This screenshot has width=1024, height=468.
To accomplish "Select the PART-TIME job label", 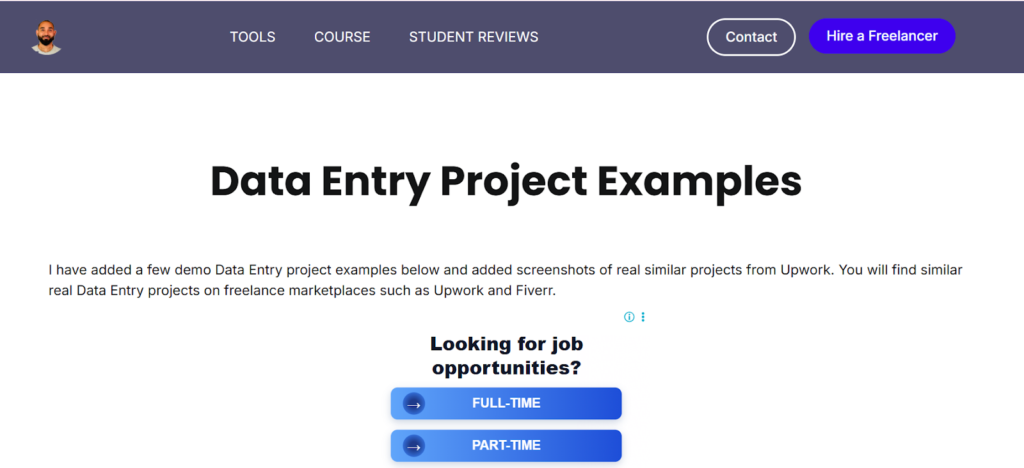I will point(506,446).
